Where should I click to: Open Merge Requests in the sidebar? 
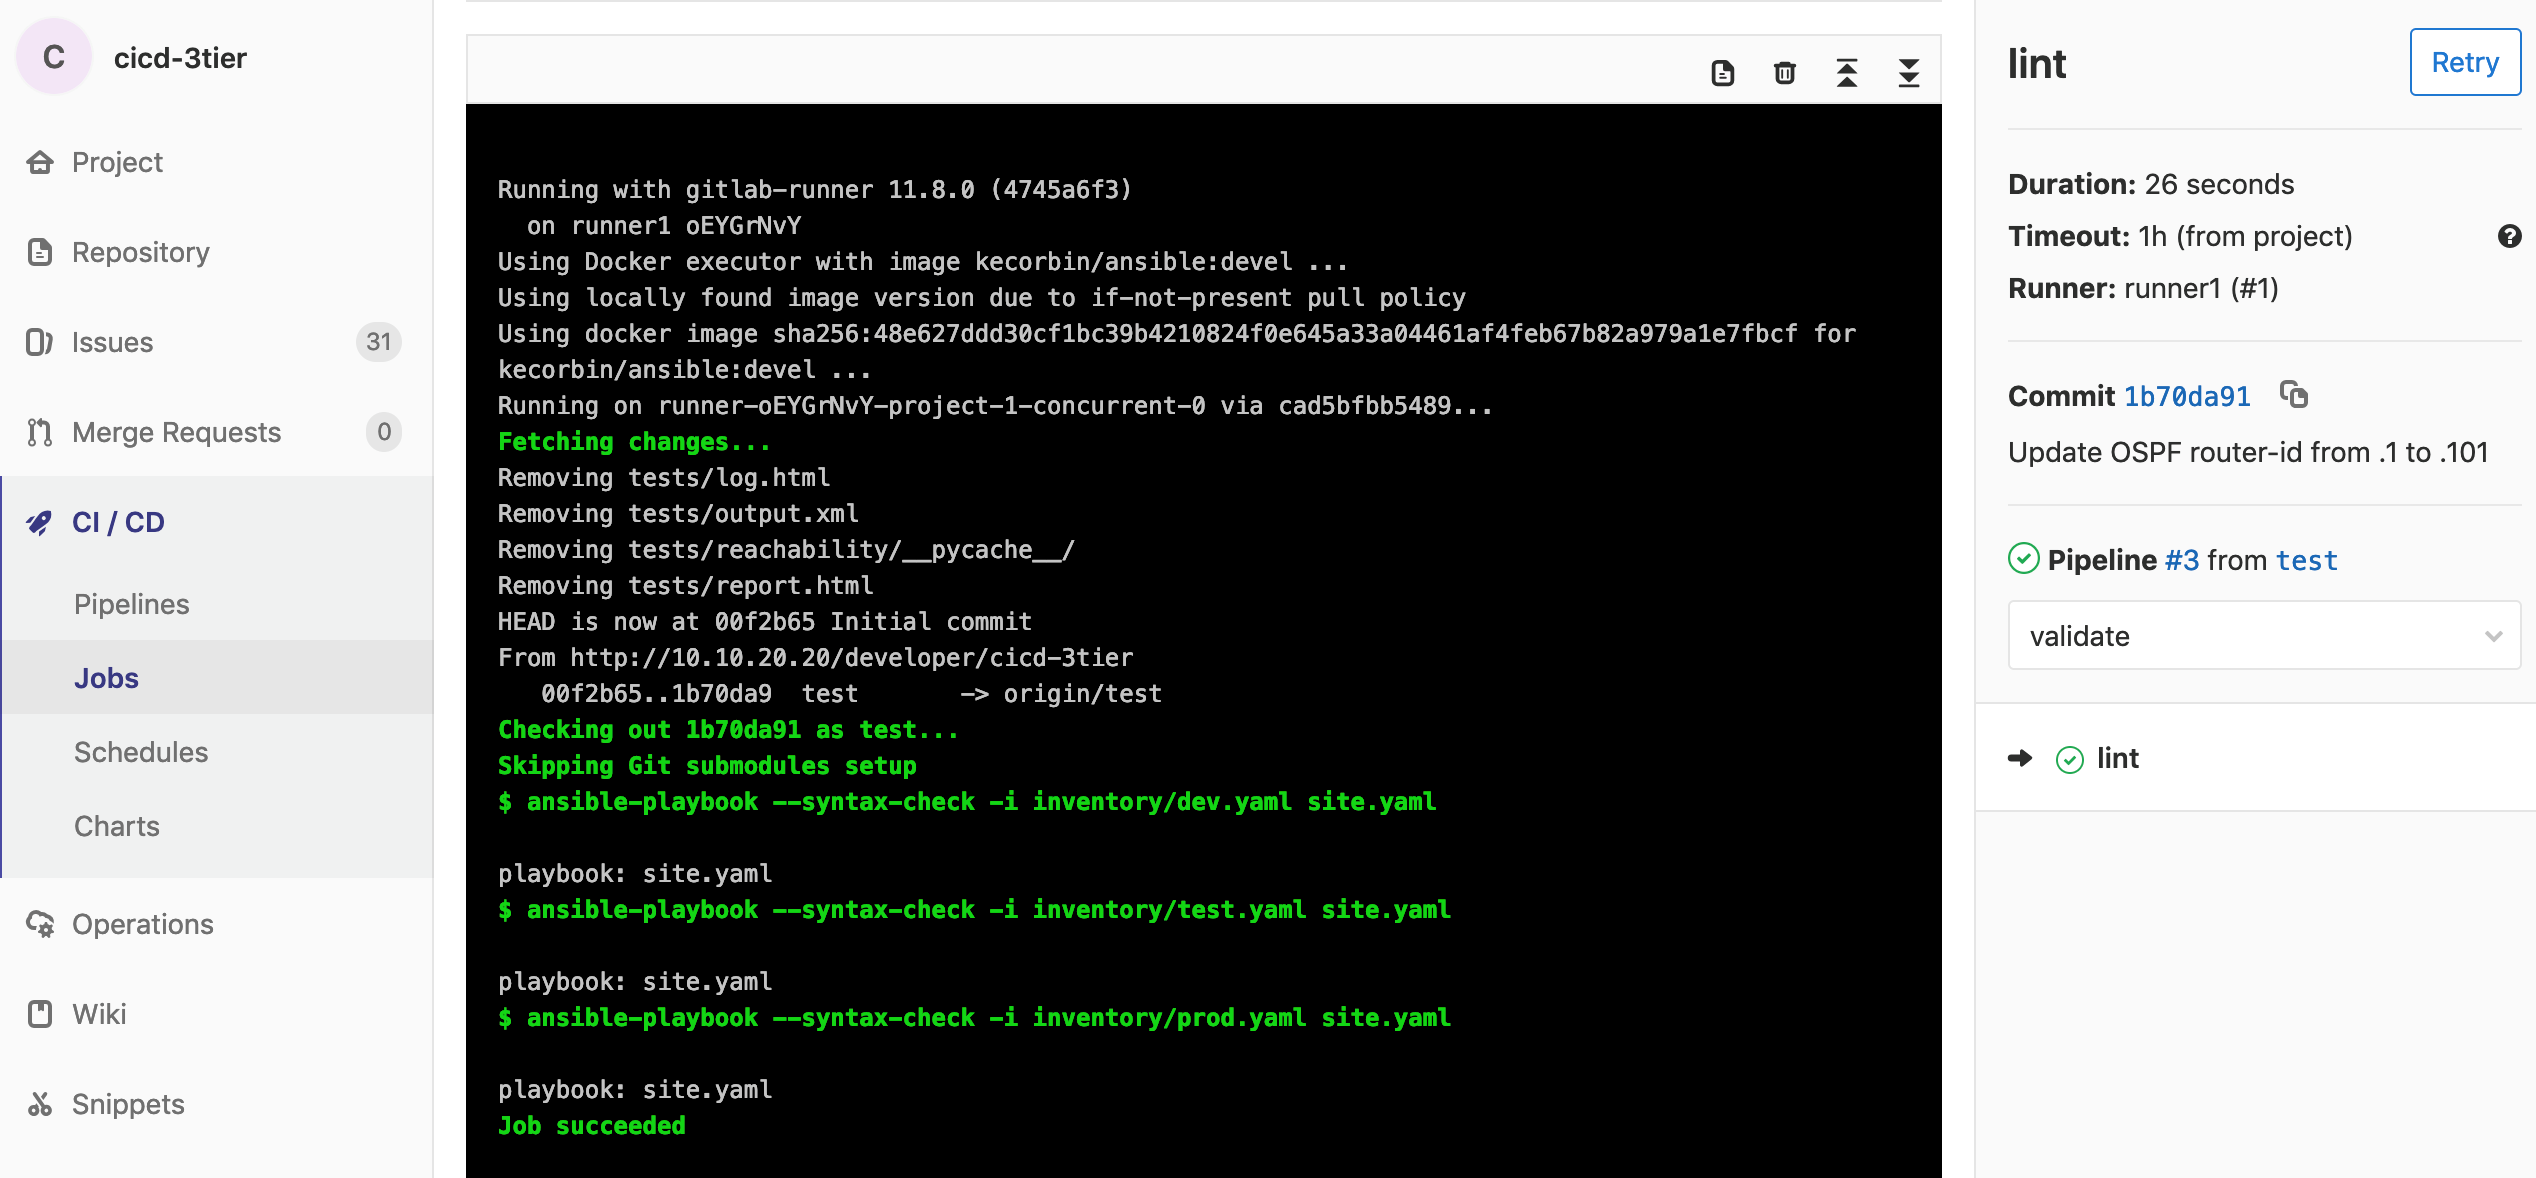click(176, 432)
